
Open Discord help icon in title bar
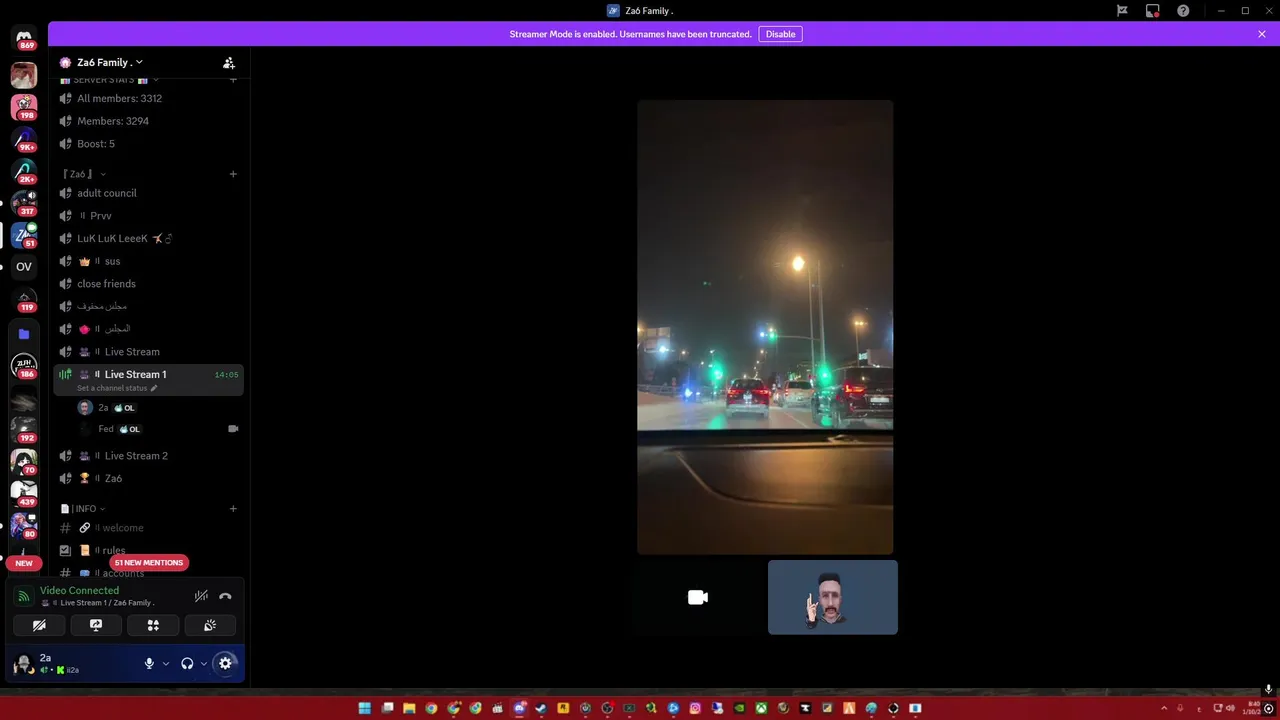point(1183,10)
